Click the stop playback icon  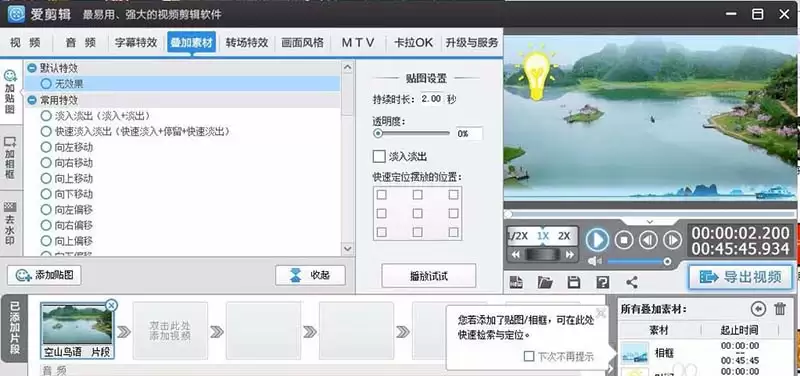coord(623,239)
